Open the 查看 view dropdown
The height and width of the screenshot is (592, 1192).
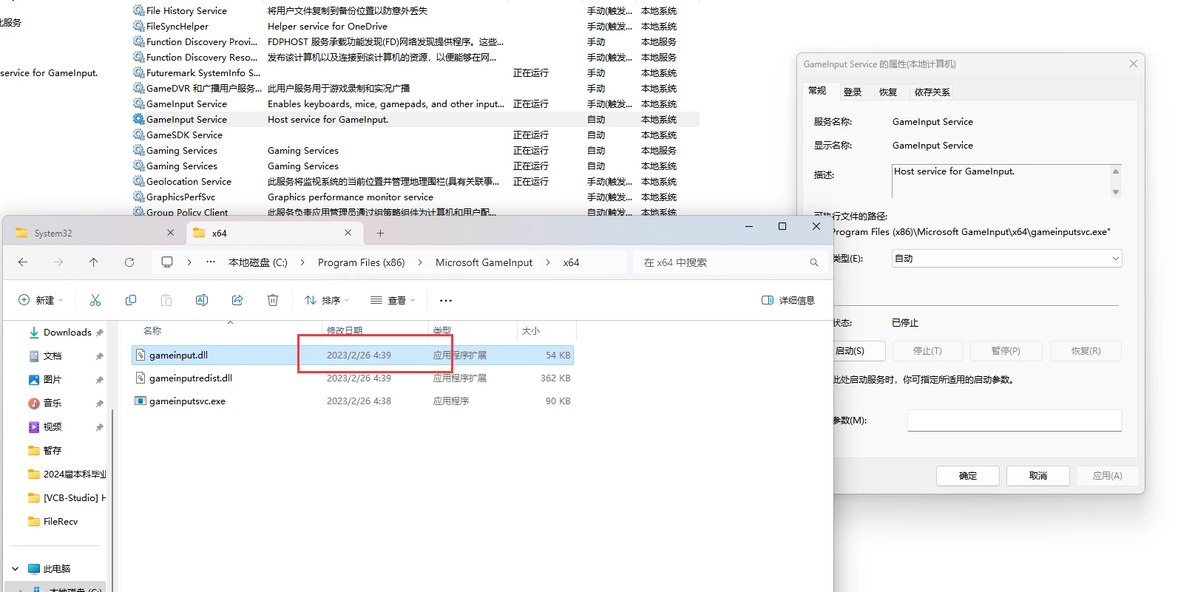[x=392, y=300]
